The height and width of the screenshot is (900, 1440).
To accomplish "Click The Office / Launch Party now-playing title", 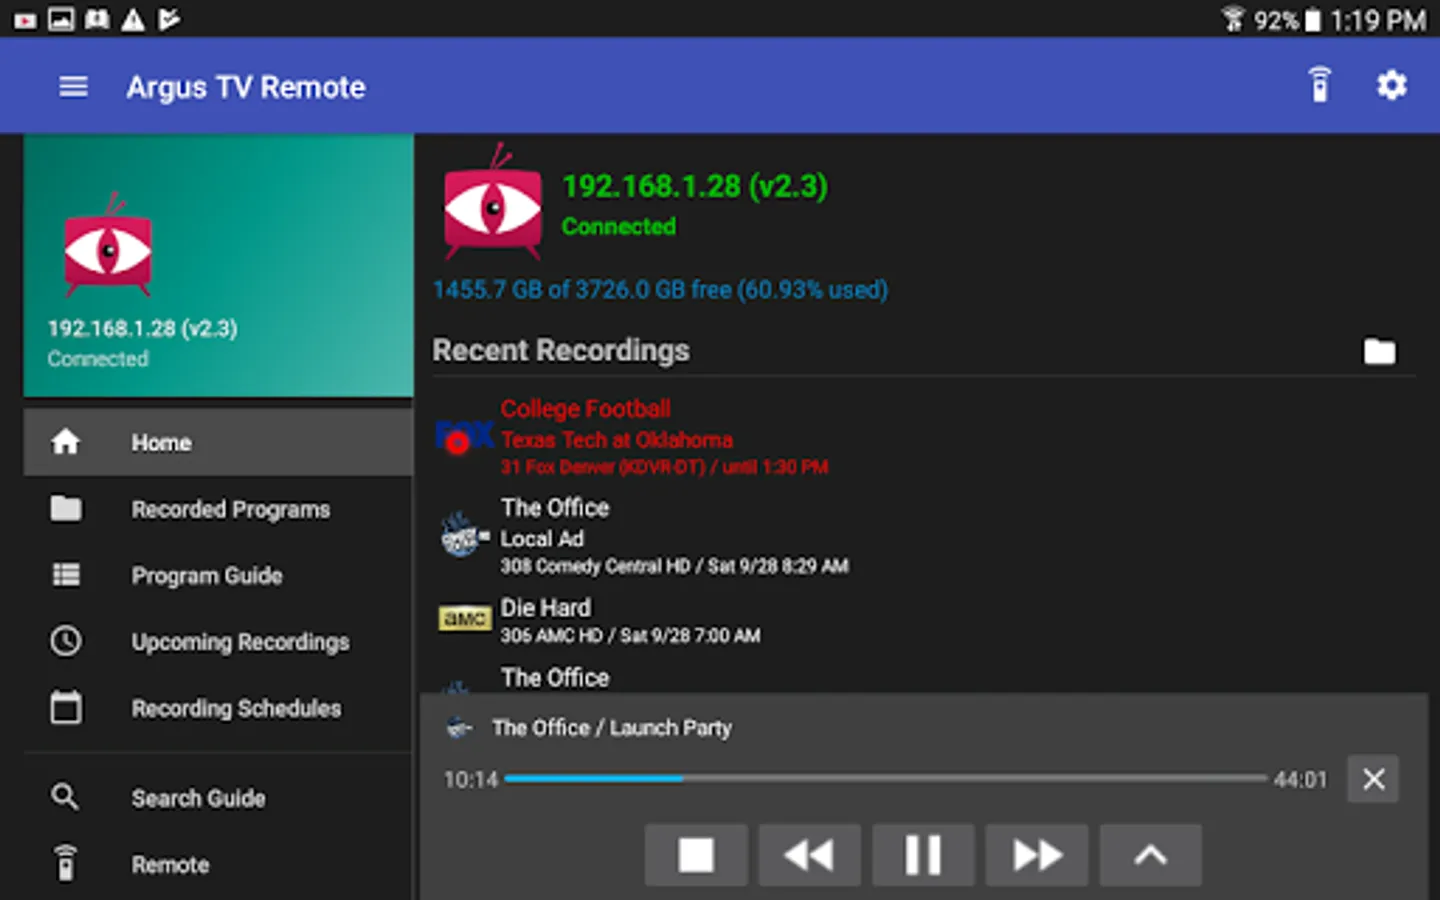I will tap(612, 728).
